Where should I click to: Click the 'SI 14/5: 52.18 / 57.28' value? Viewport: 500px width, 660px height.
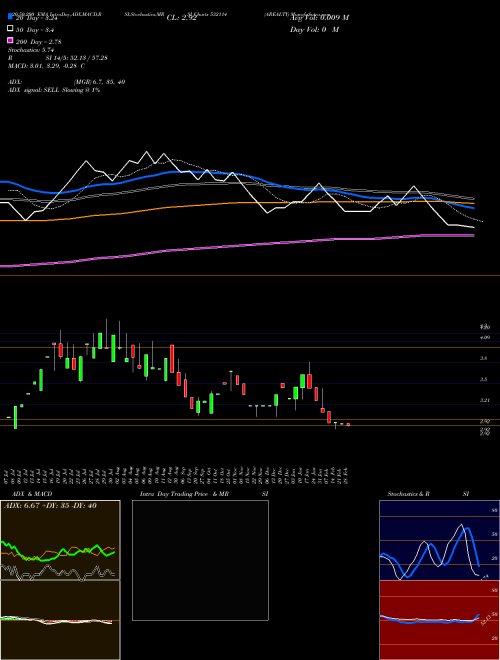point(77,58)
